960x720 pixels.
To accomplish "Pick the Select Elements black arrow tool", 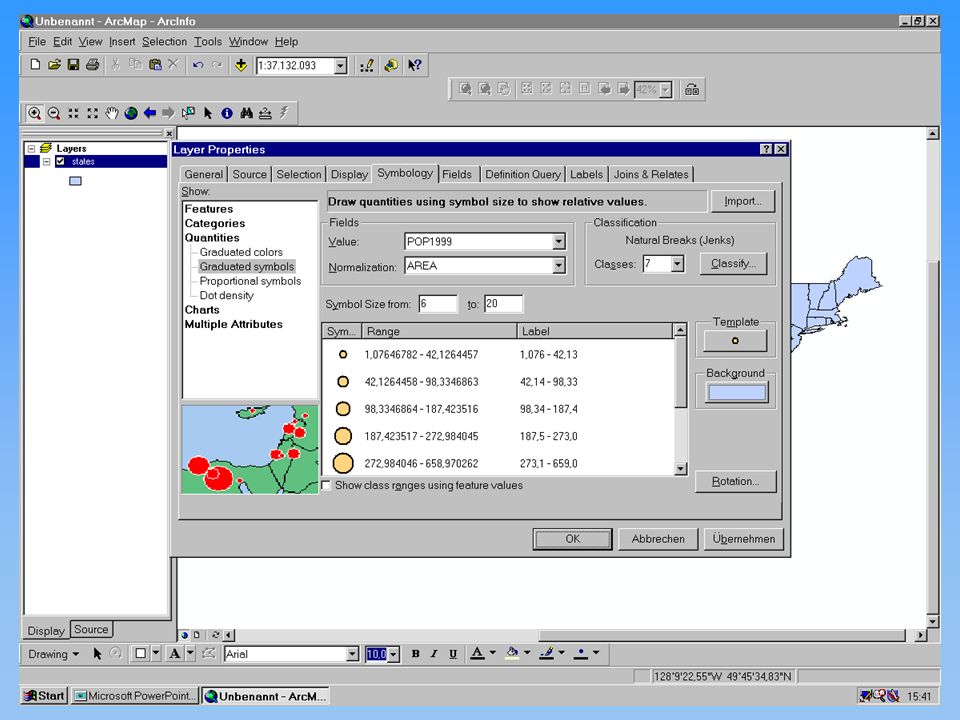I will point(208,113).
